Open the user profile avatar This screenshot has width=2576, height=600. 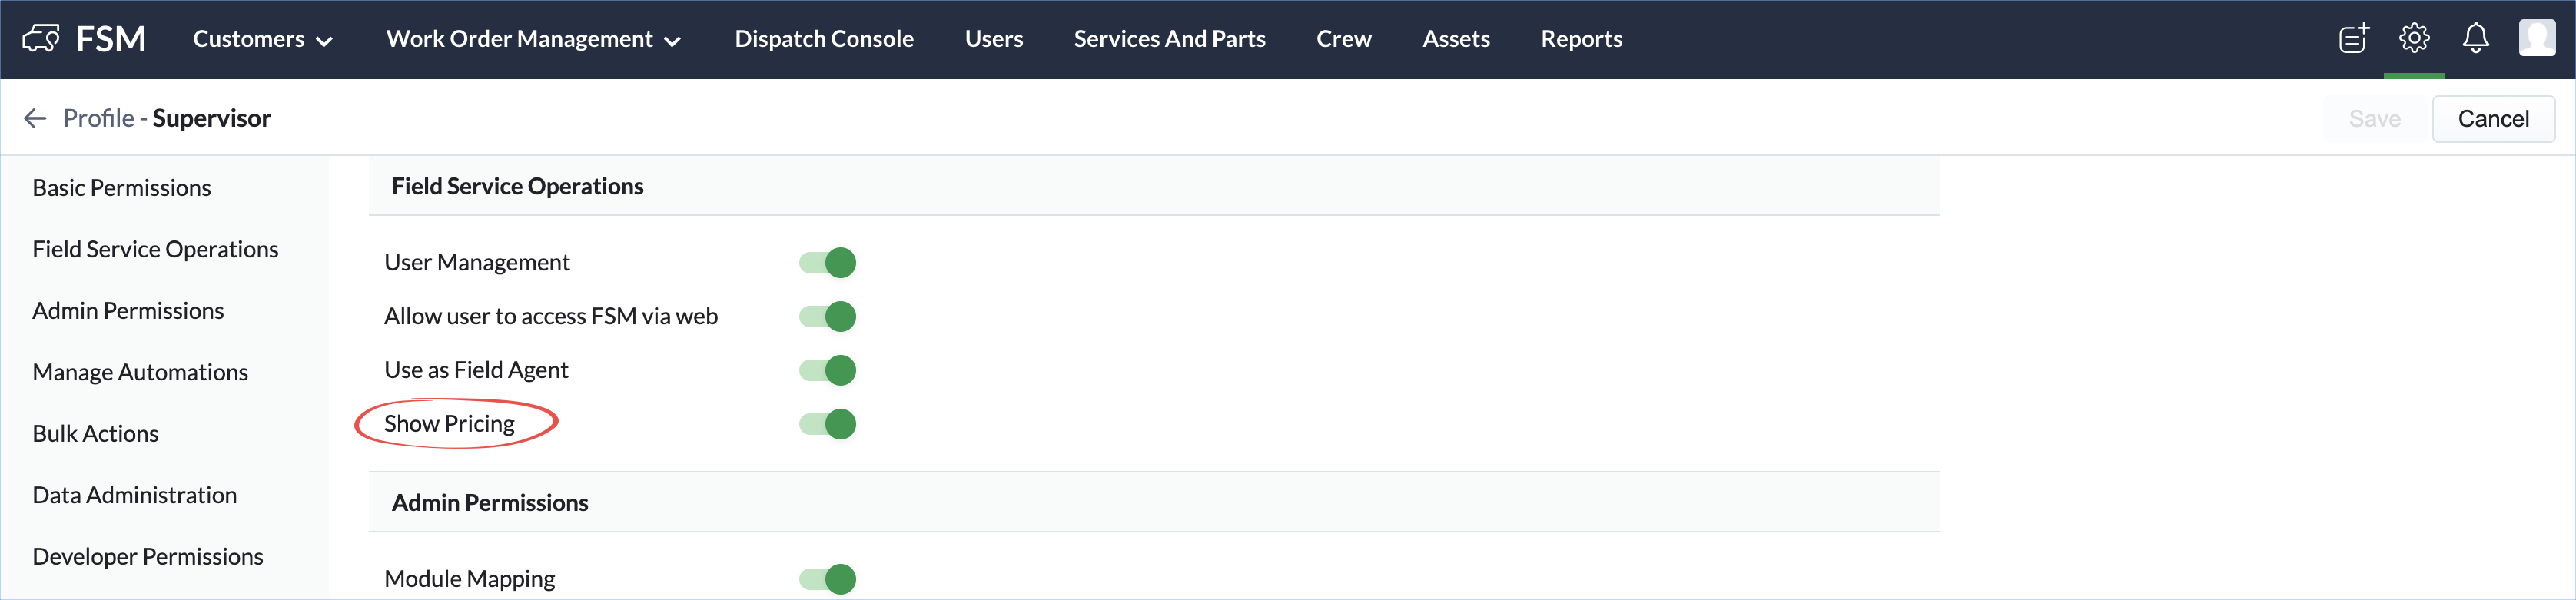(2537, 38)
